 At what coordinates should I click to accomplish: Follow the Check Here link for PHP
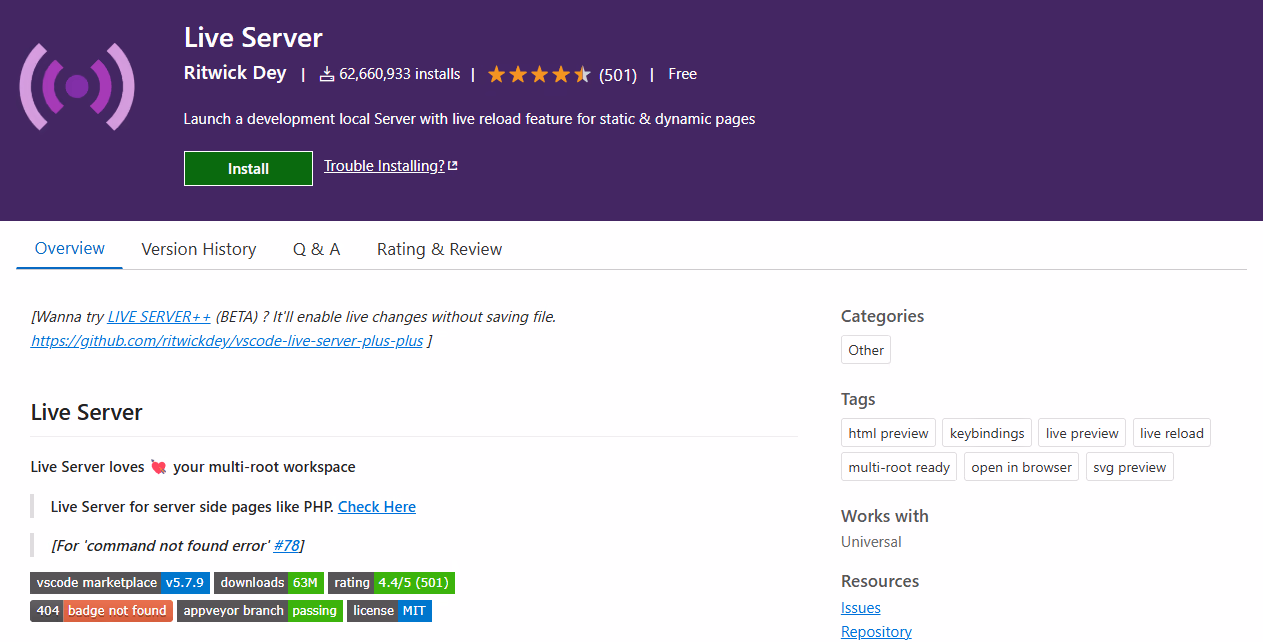(377, 507)
